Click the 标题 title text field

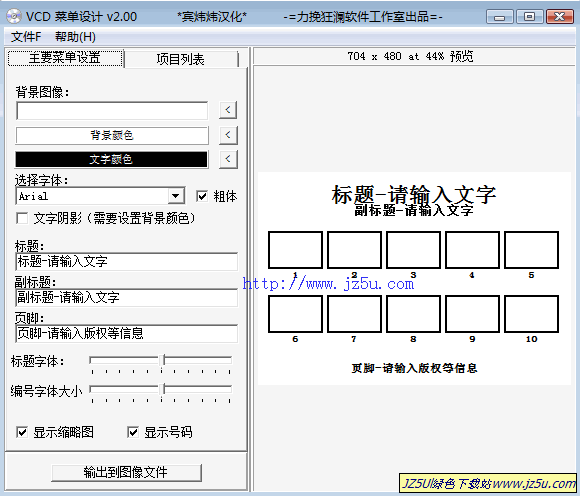point(127,262)
